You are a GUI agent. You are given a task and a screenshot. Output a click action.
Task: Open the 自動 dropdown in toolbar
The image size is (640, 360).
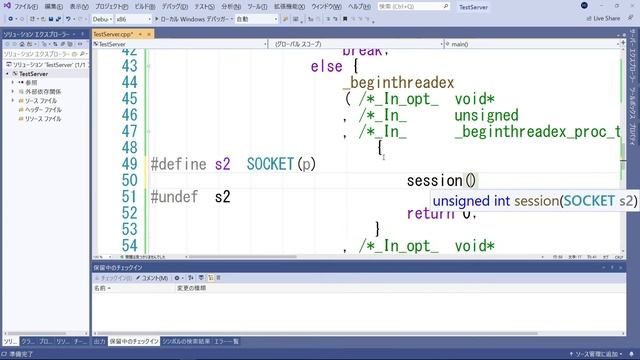(x=257, y=19)
